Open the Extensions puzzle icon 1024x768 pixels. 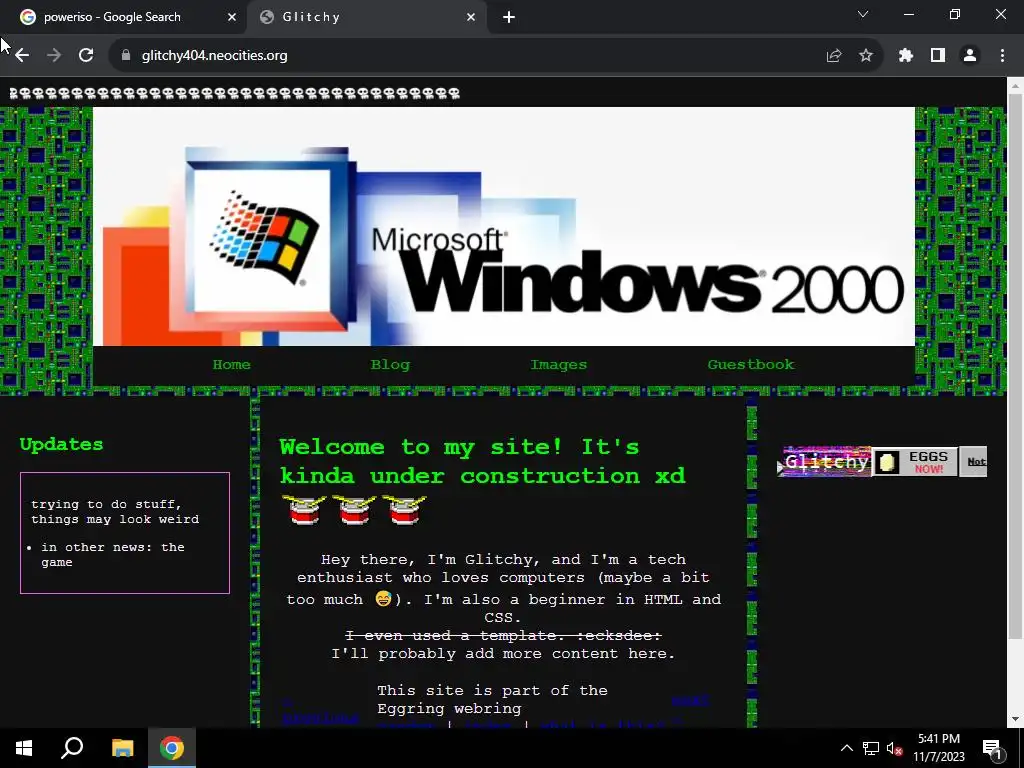(906, 56)
